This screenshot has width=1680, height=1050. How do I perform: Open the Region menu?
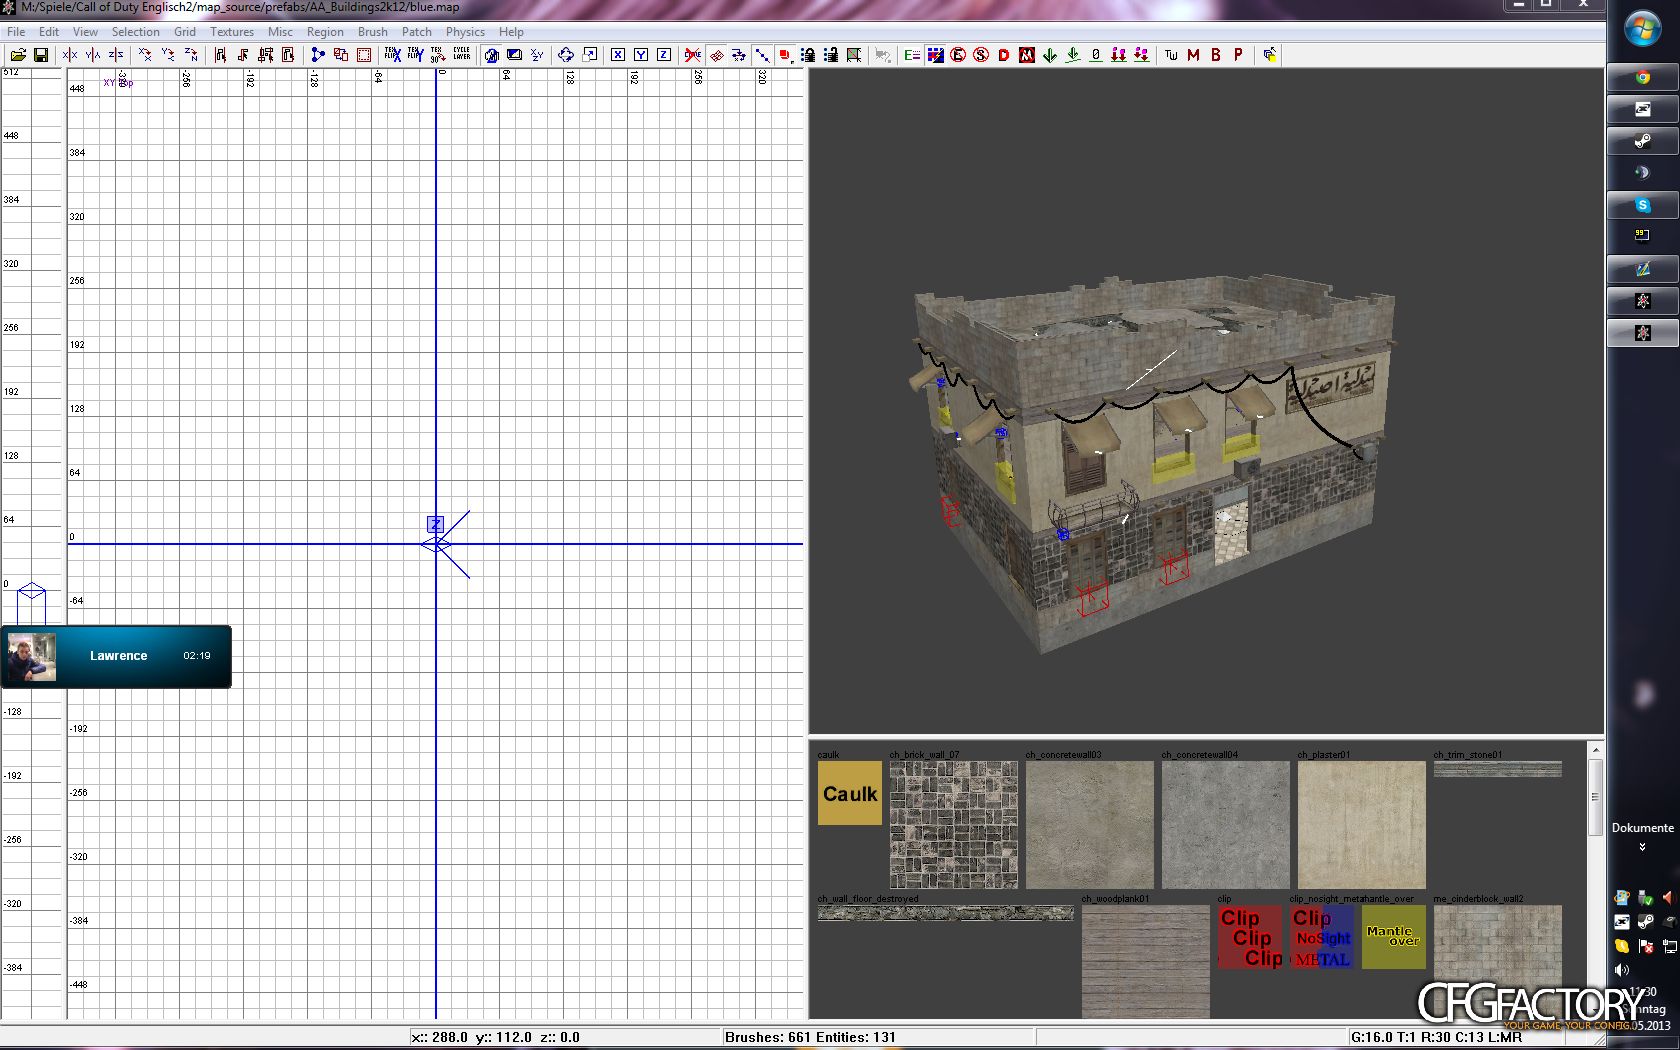coord(325,32)
